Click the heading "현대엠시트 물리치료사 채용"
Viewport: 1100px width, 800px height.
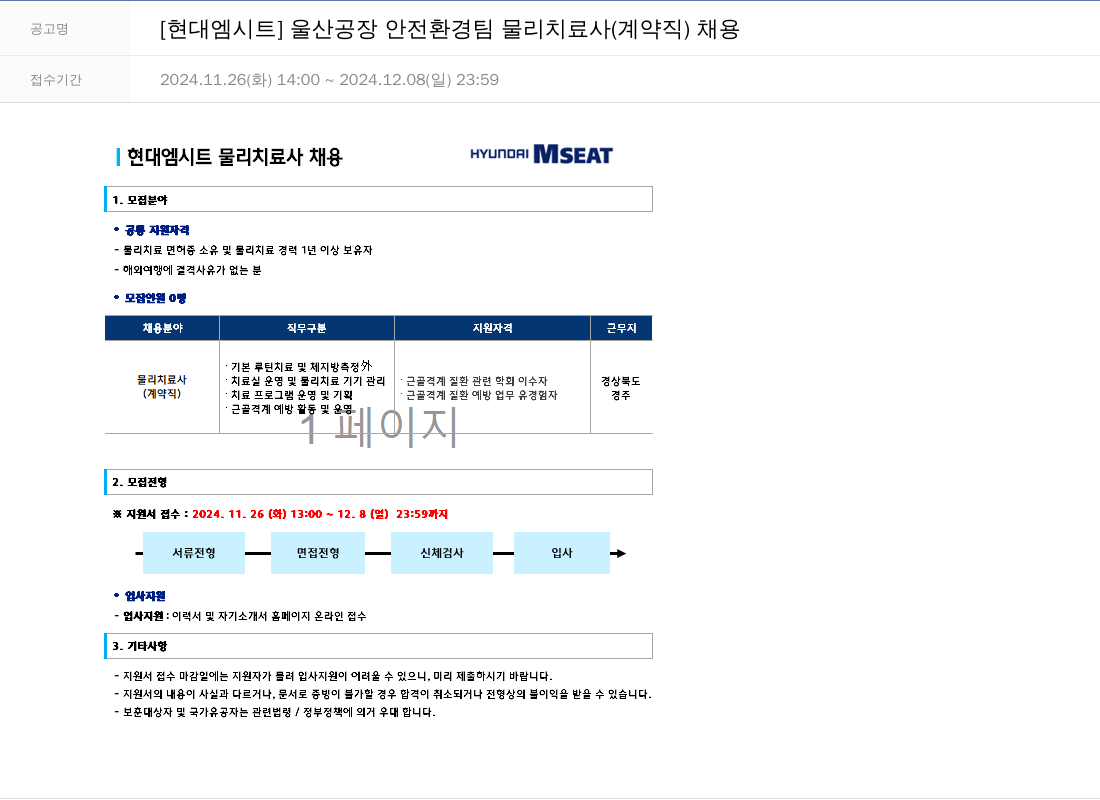coord(234,157)
